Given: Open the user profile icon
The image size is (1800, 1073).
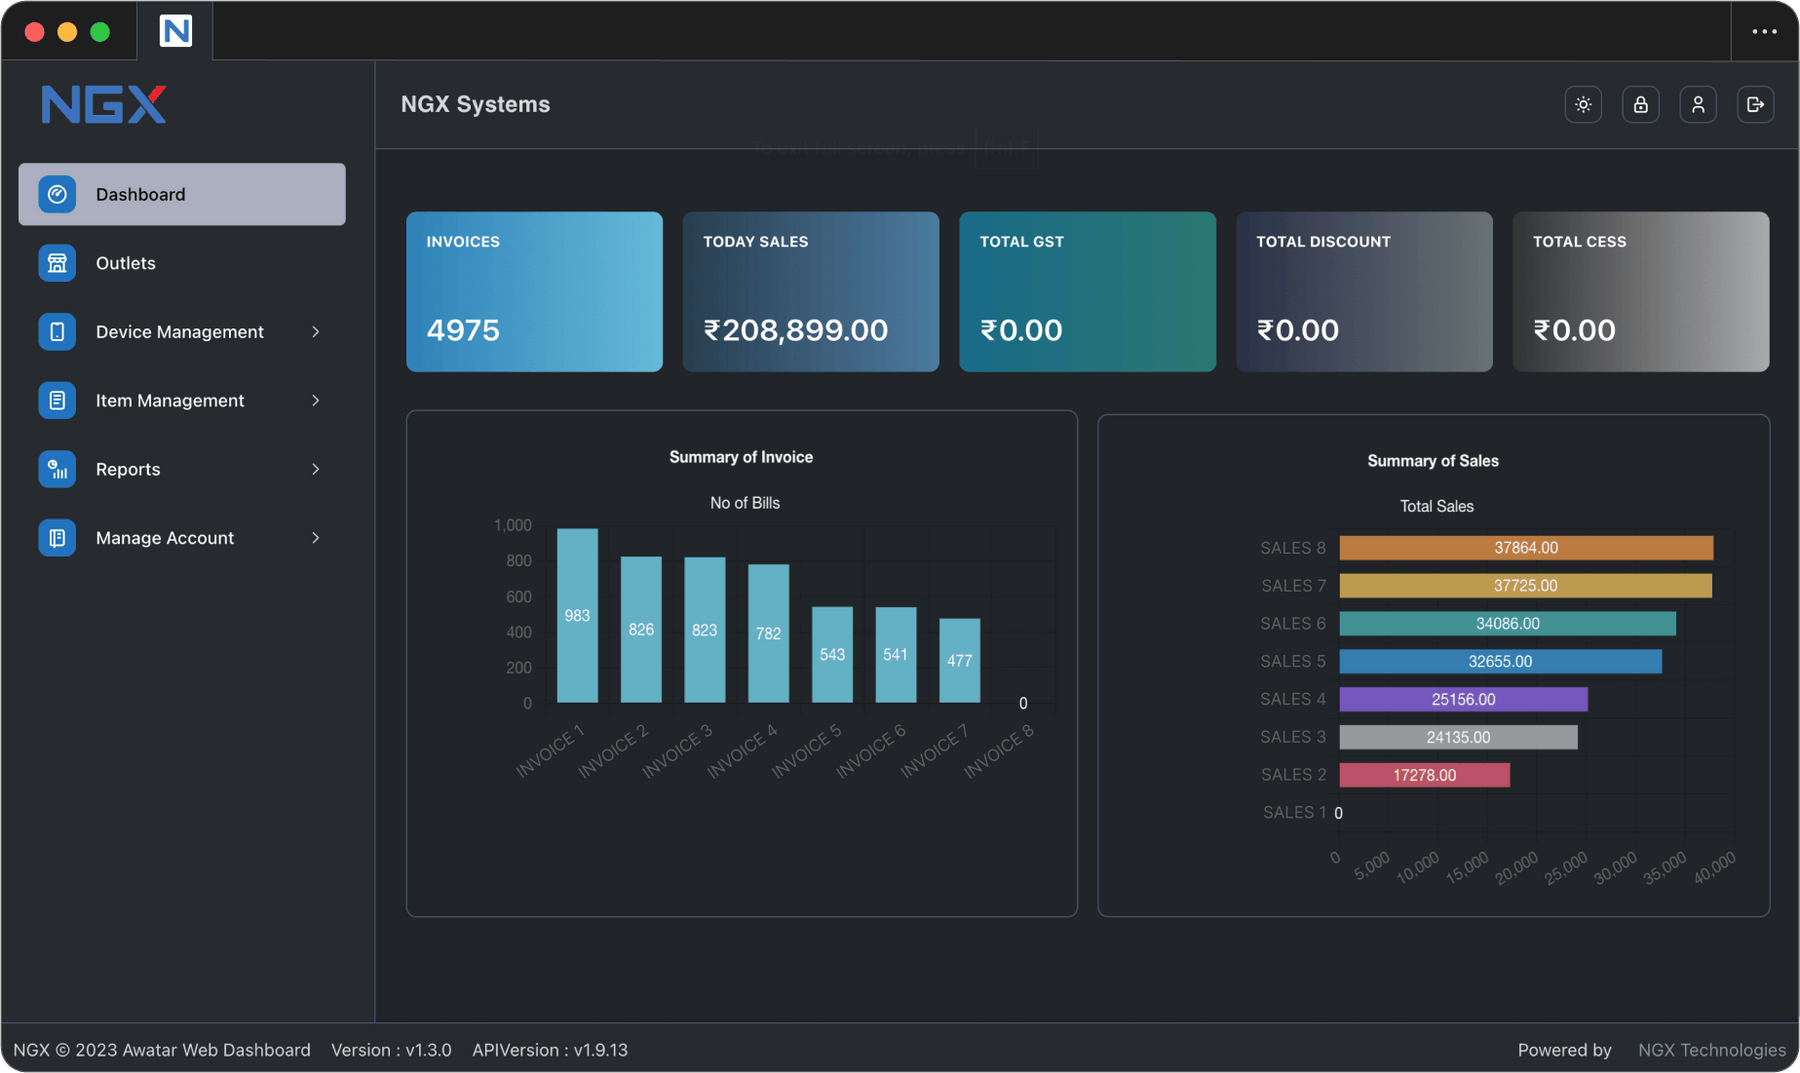Looking at the screenshot, I should click(1698, 105).
